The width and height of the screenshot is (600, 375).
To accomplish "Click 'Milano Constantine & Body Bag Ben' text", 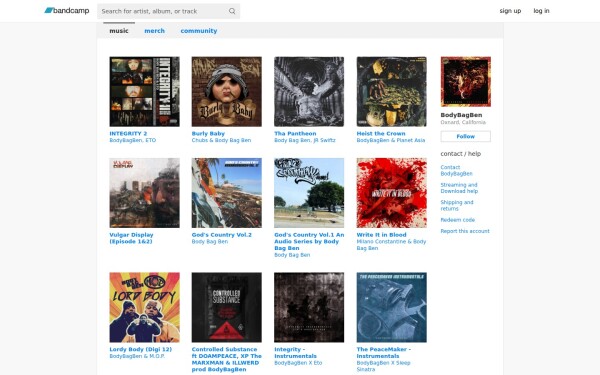I will tap(391, 245).
